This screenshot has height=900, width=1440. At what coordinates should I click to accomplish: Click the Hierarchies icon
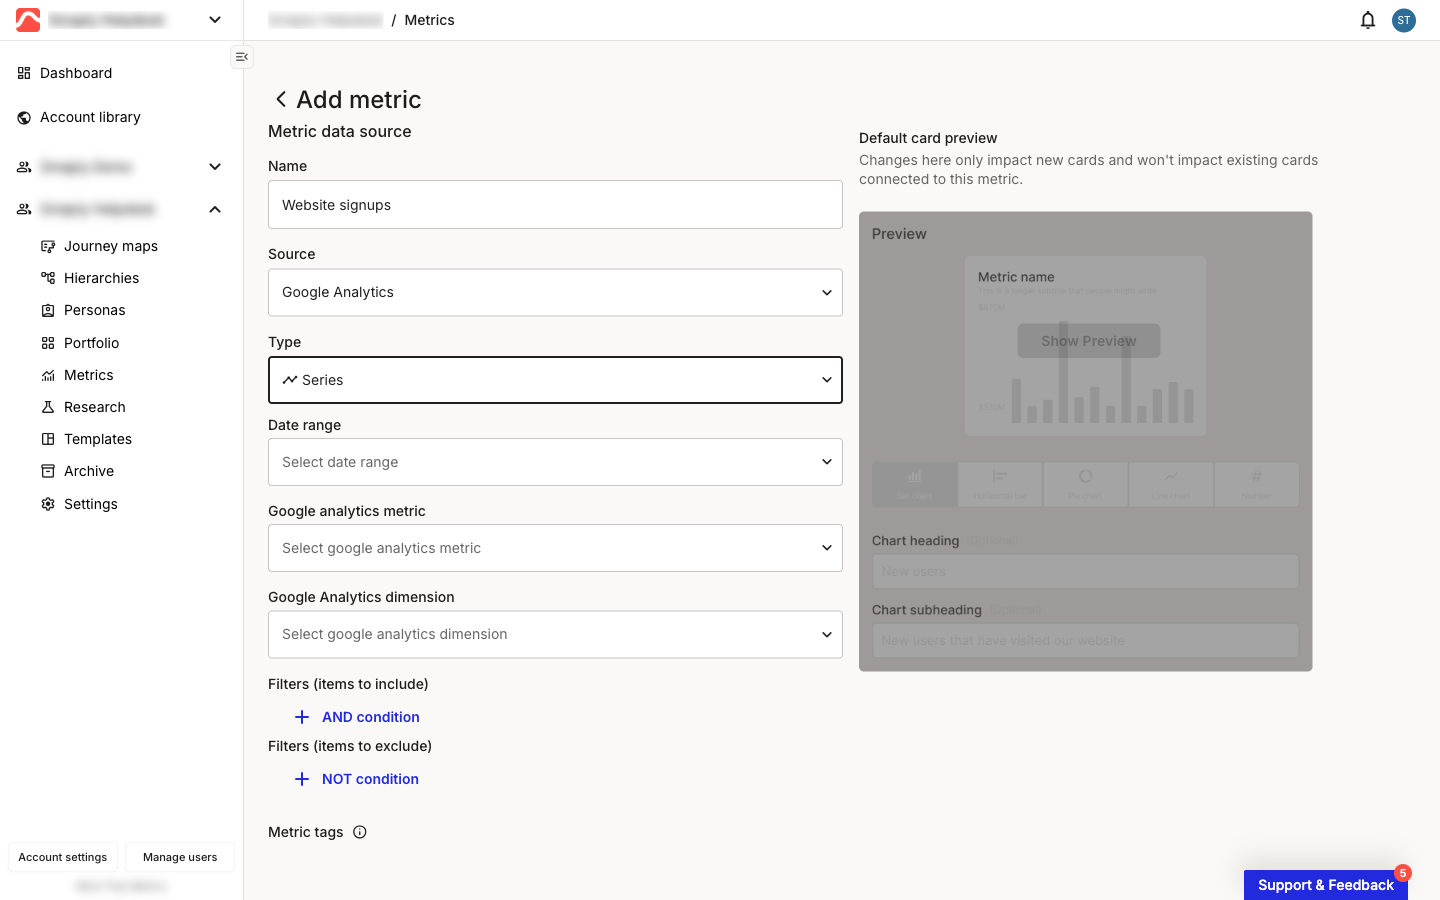click(x=48, y=278)
